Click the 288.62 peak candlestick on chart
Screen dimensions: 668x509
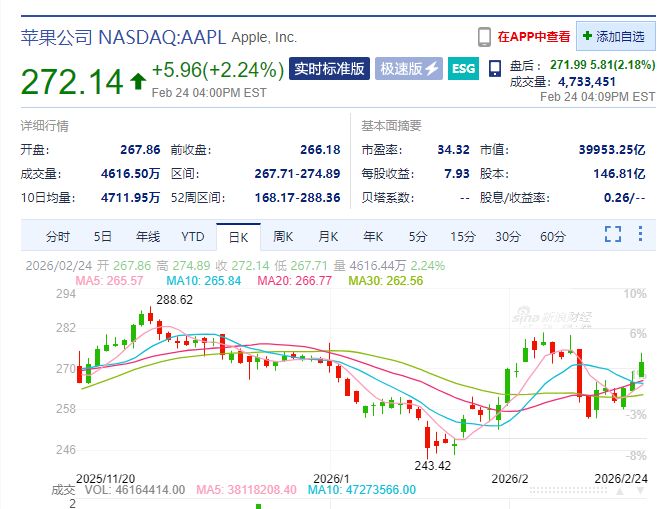tap(151, 316)
